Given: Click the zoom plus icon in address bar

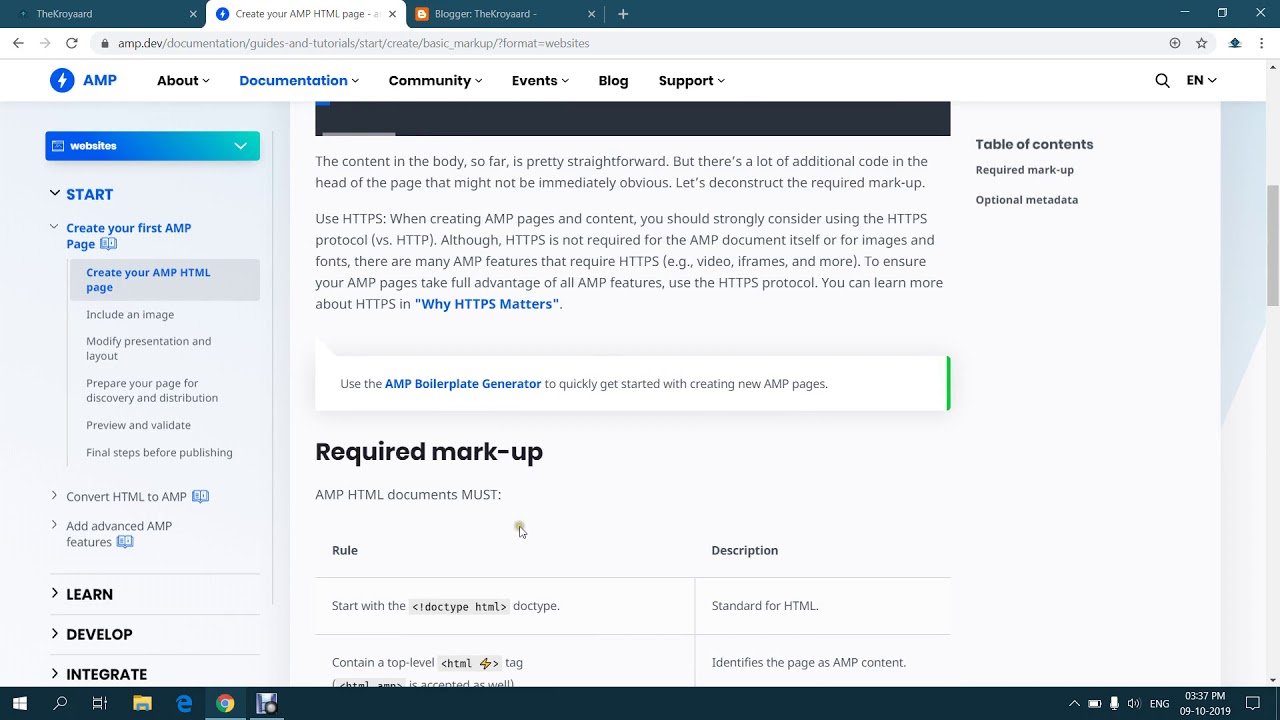Looking at the screenshot, I should tap(1175, 43).
